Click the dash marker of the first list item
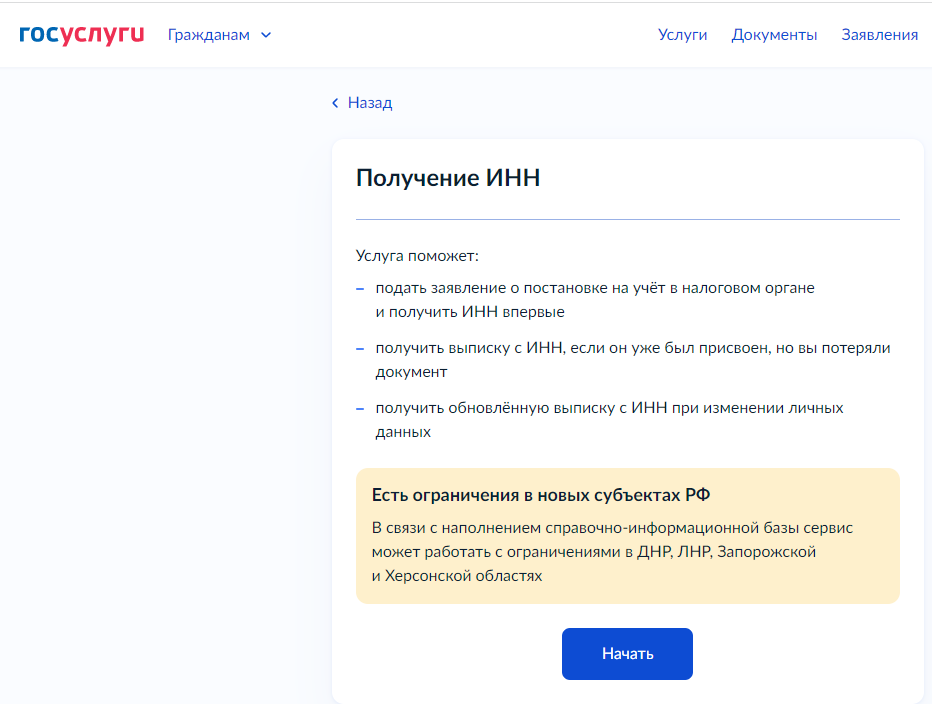This screenshot has width=932, height=704. click(360, 288)
